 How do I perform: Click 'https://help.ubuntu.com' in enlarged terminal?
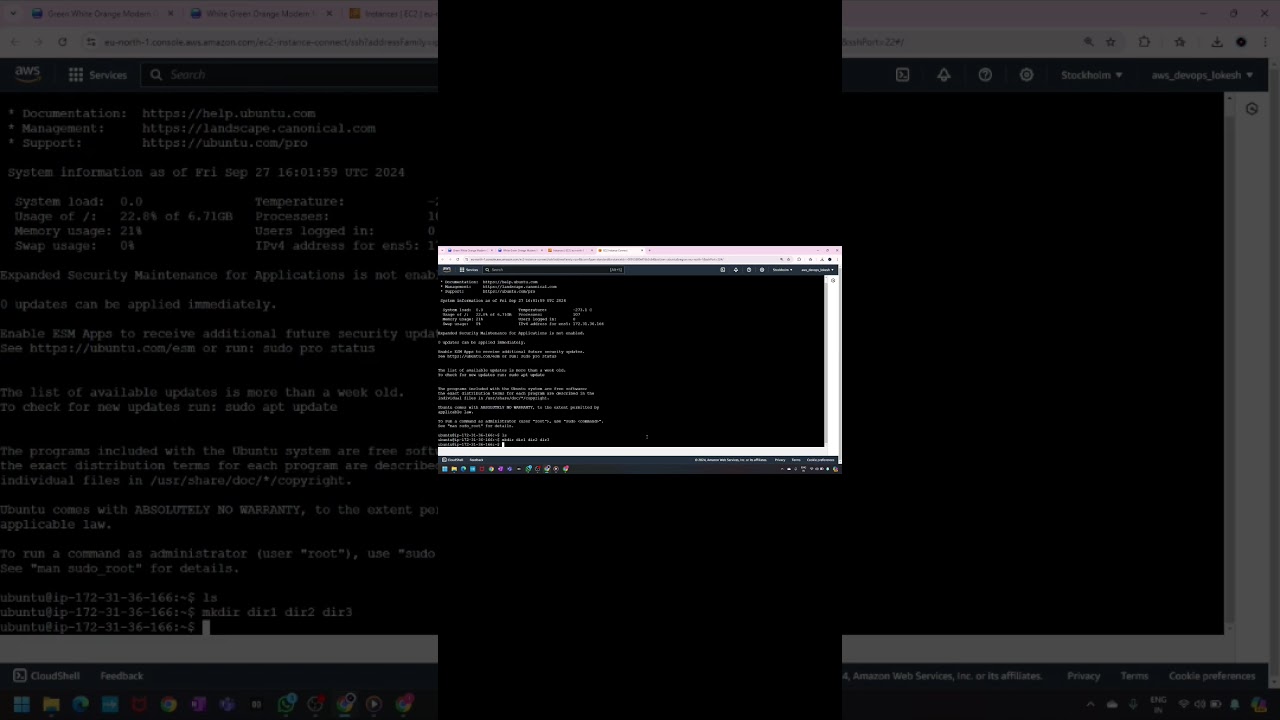(228, 114)
